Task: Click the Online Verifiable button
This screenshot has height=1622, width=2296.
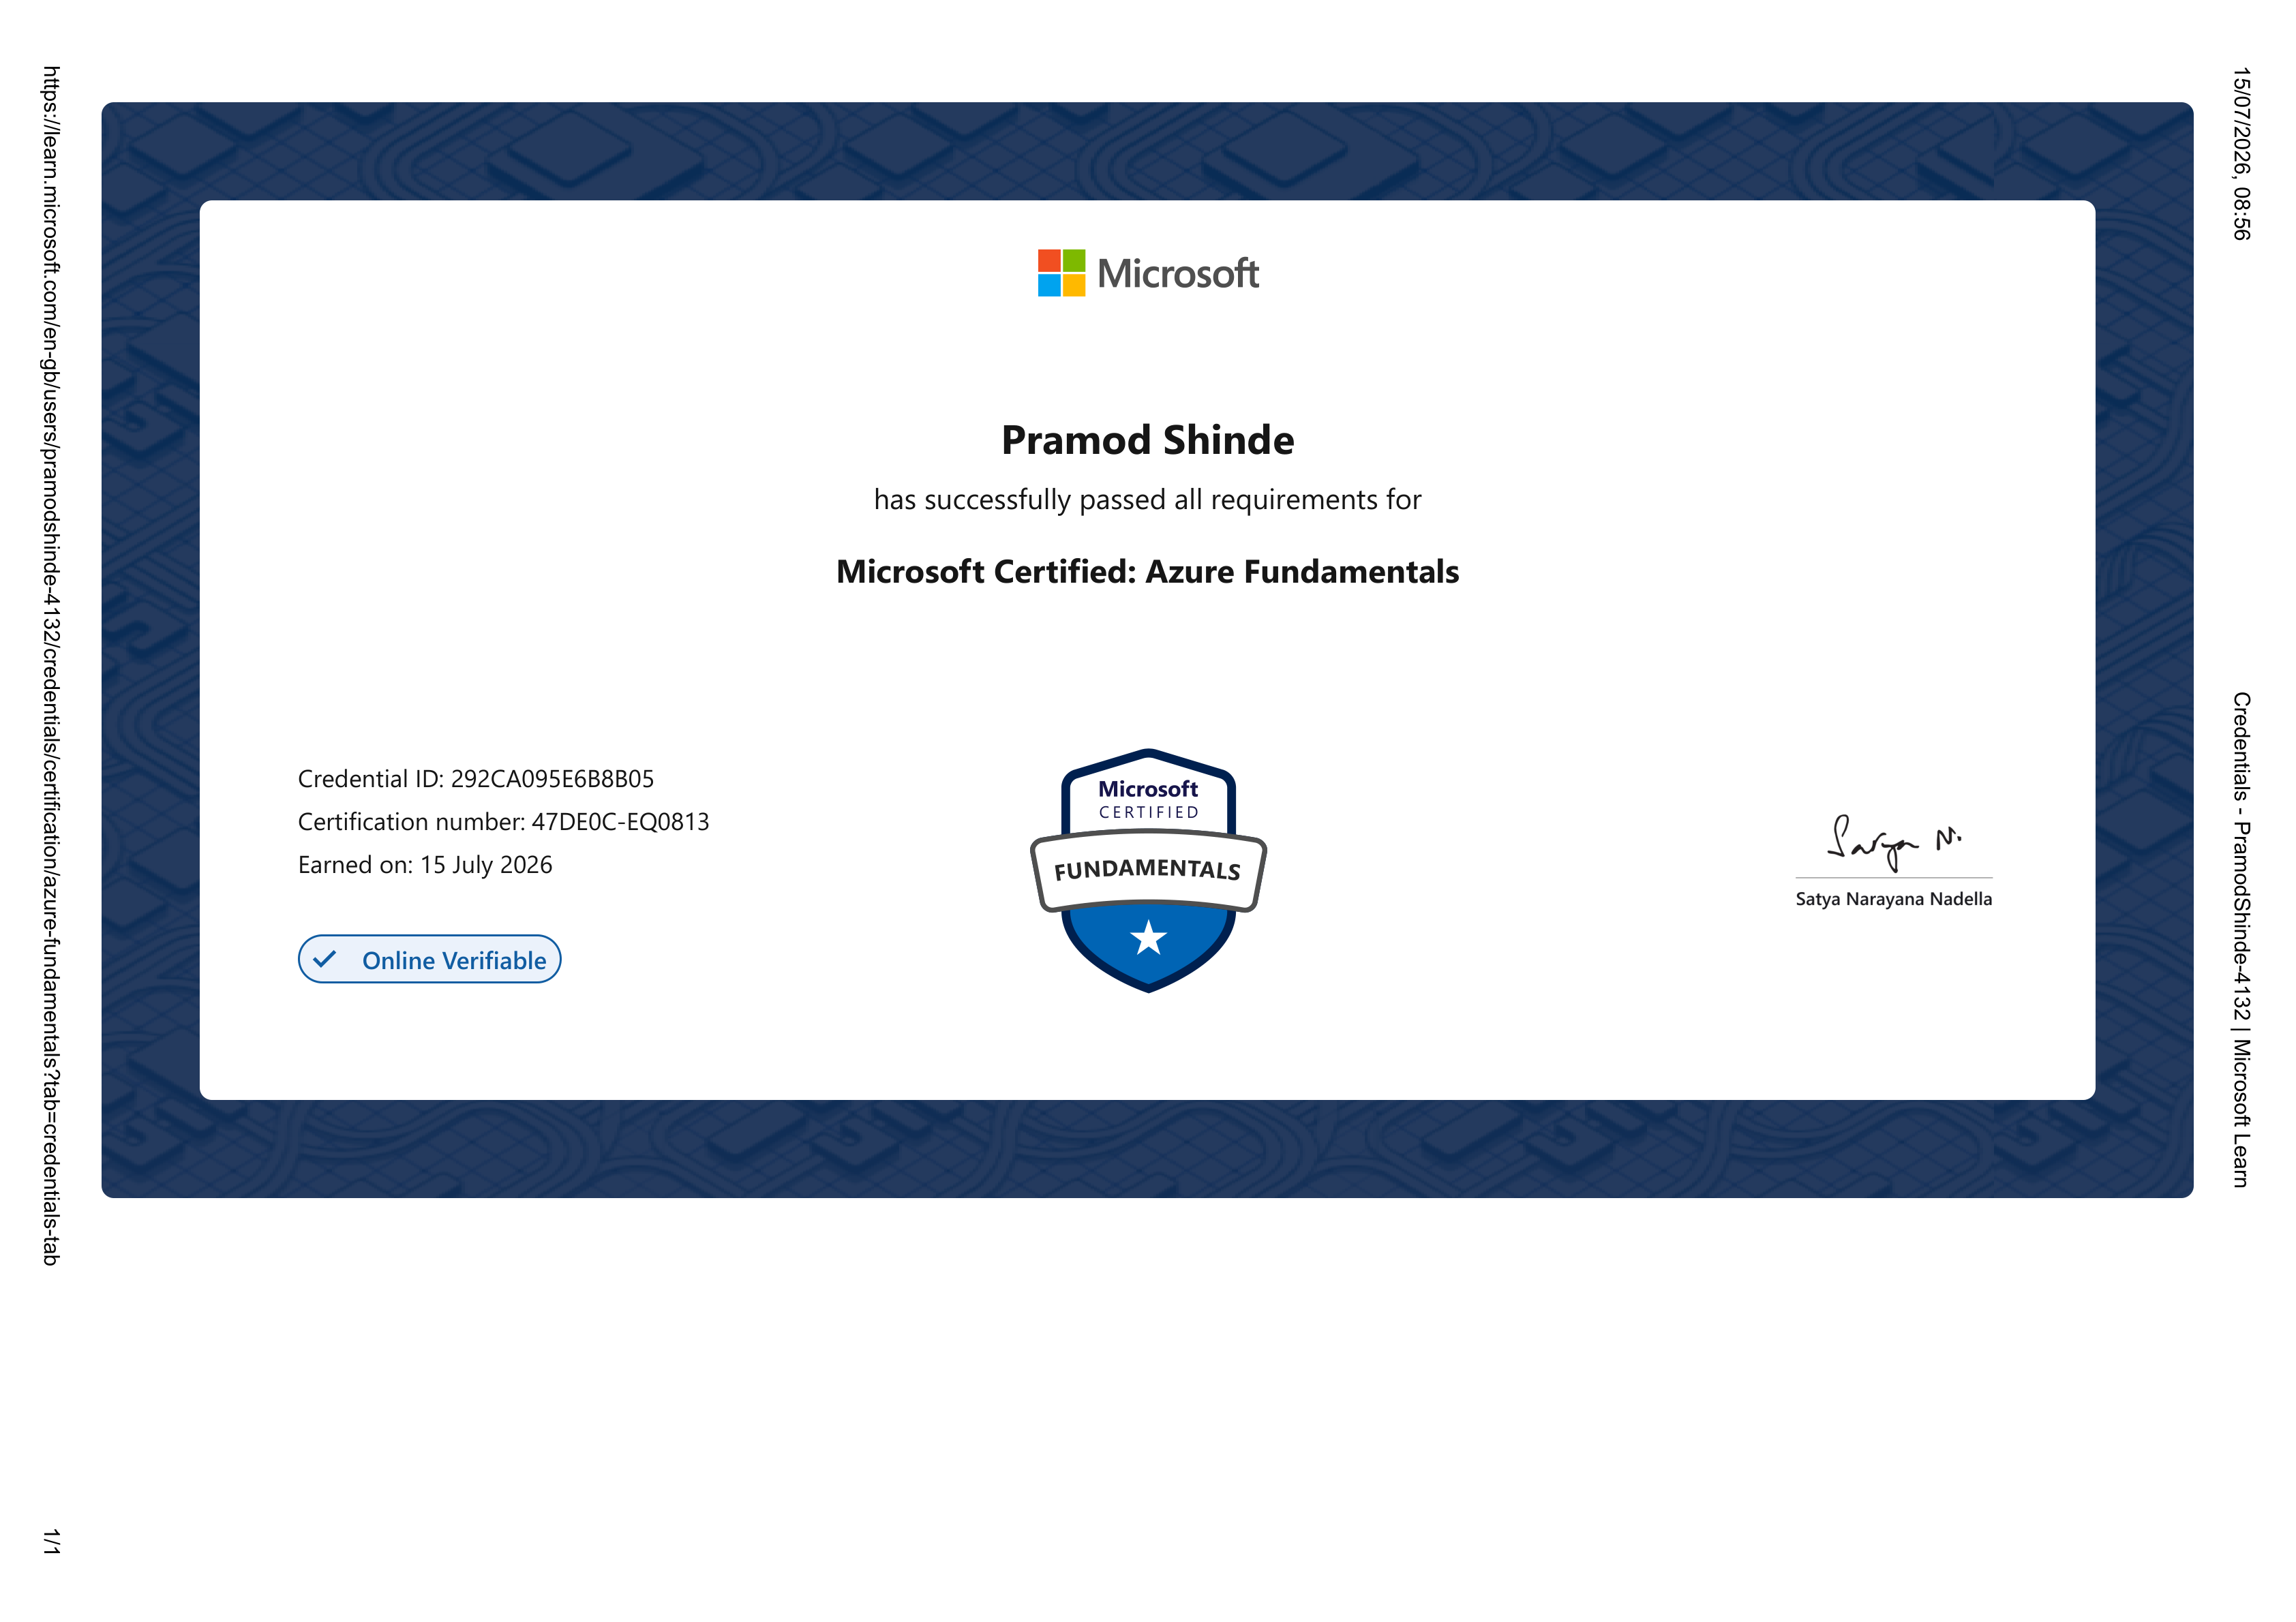Action: click(x=429, y=960)
